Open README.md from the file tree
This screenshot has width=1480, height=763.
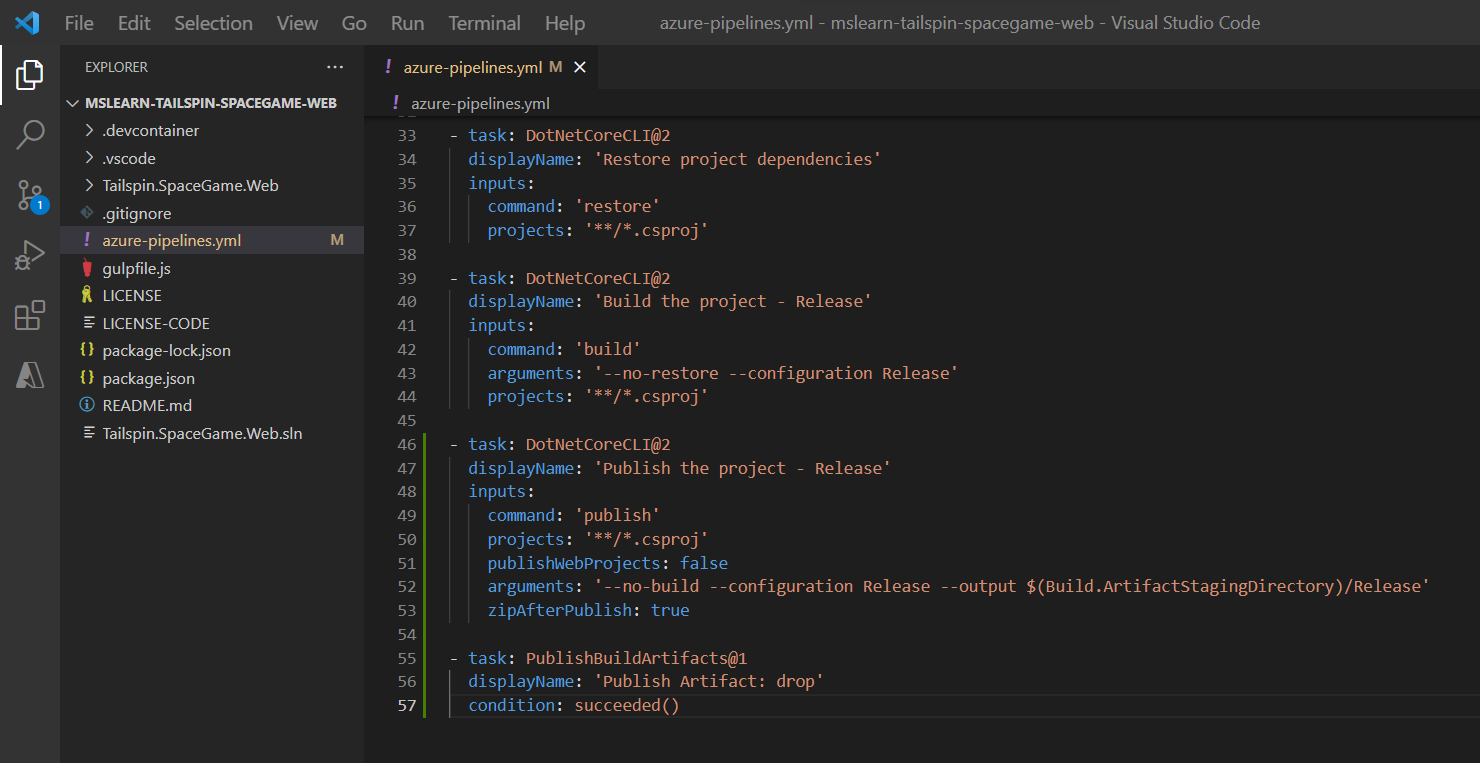point(147,406)
